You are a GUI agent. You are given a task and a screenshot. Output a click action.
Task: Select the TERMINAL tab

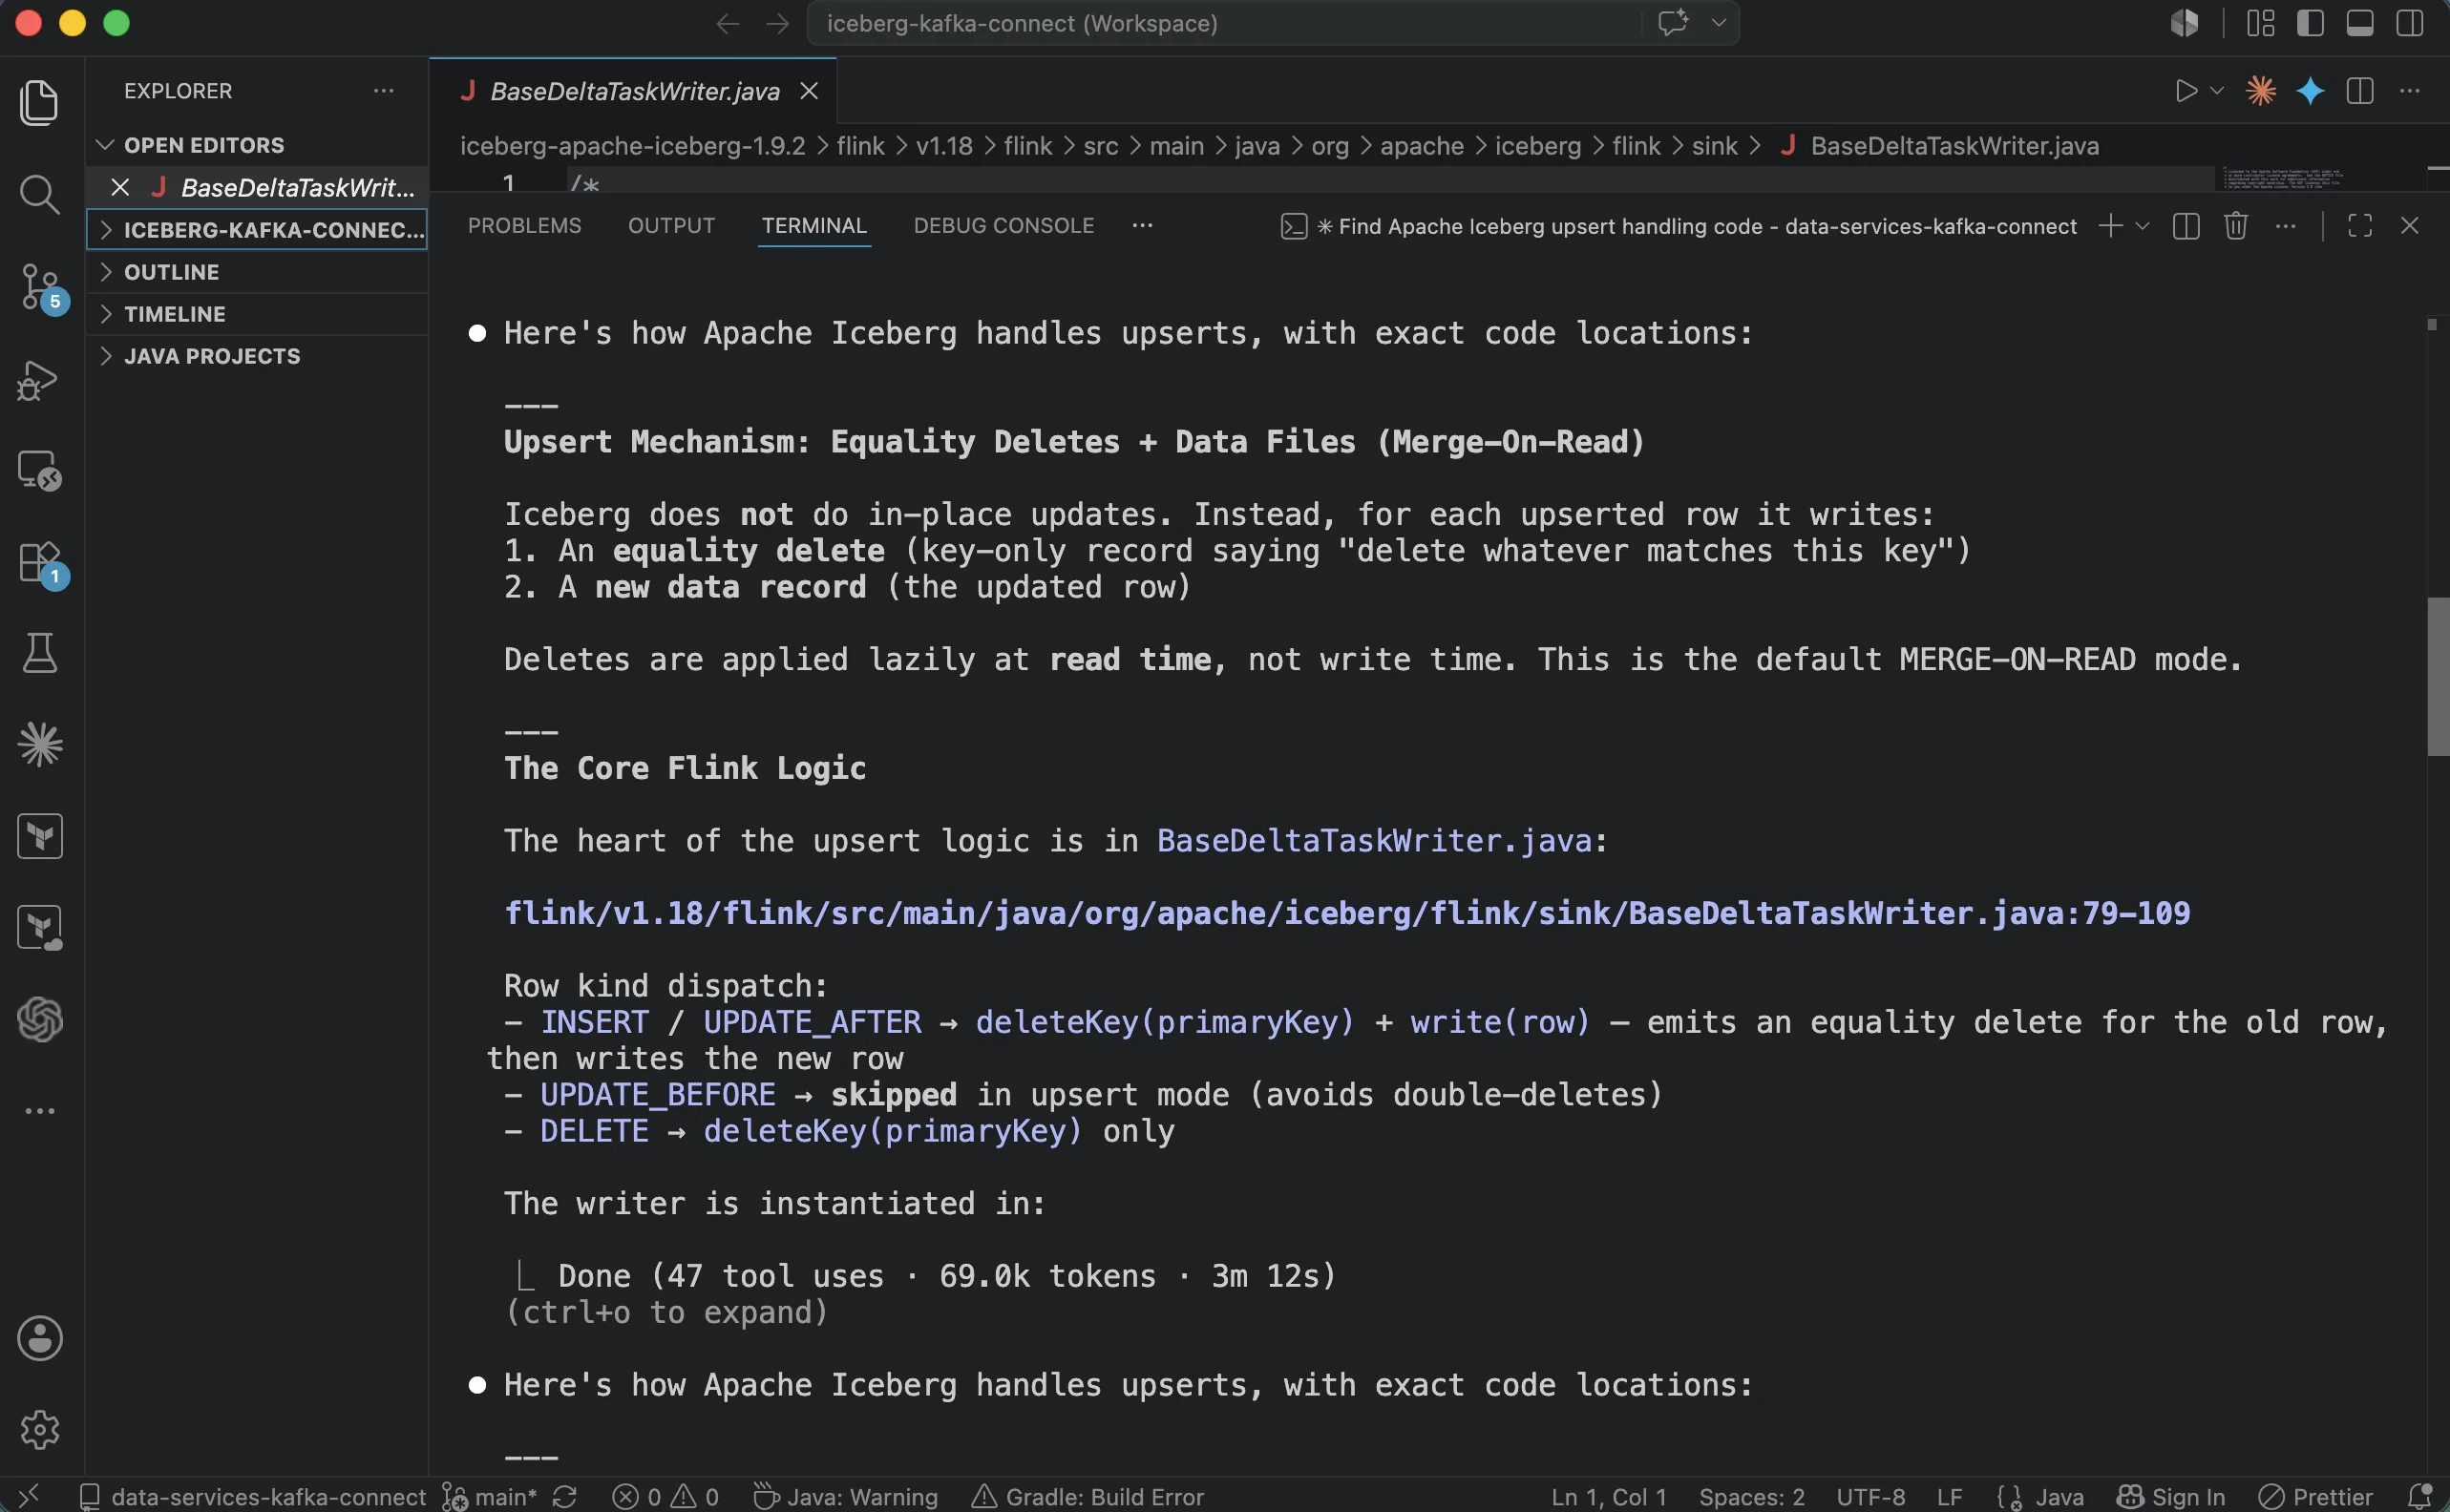814,226
